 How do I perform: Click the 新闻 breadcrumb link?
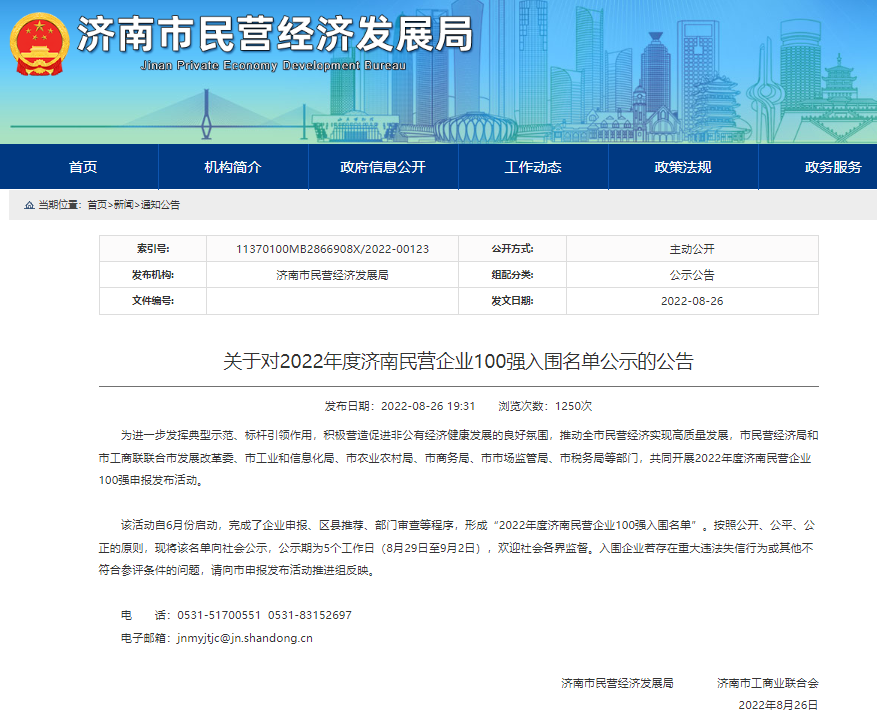point(123,205)
